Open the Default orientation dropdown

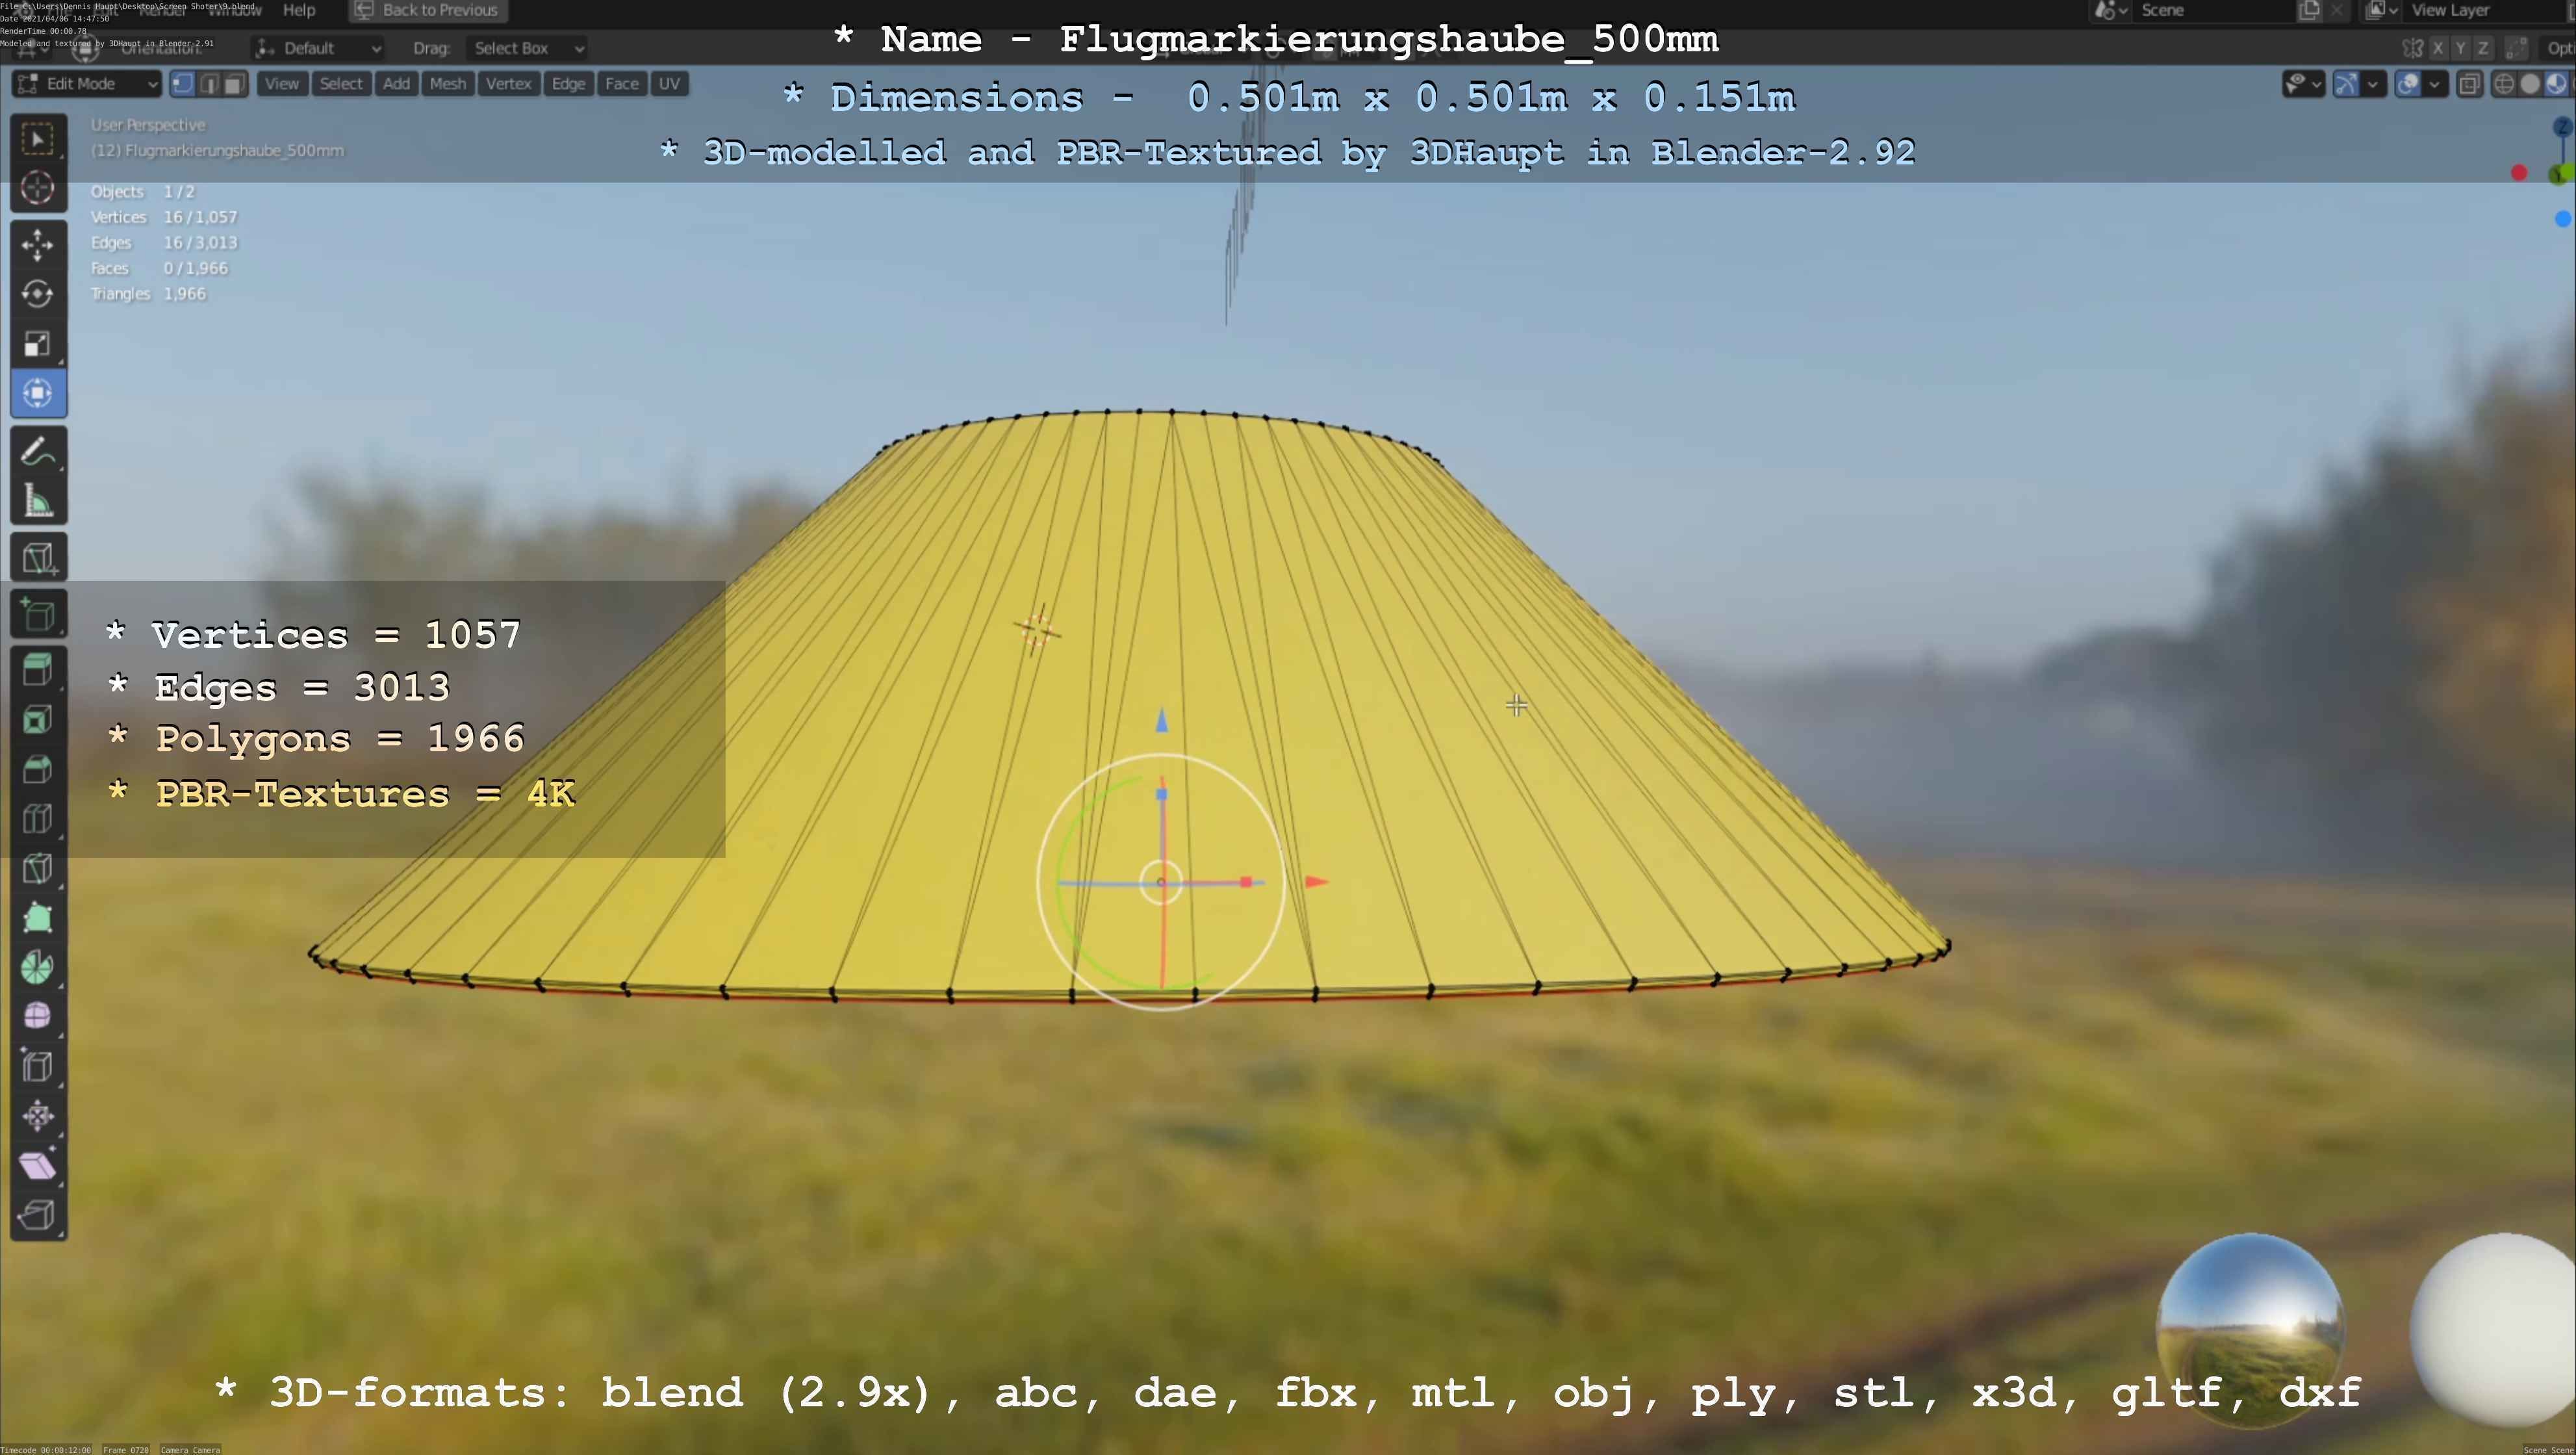pos(318,48)
